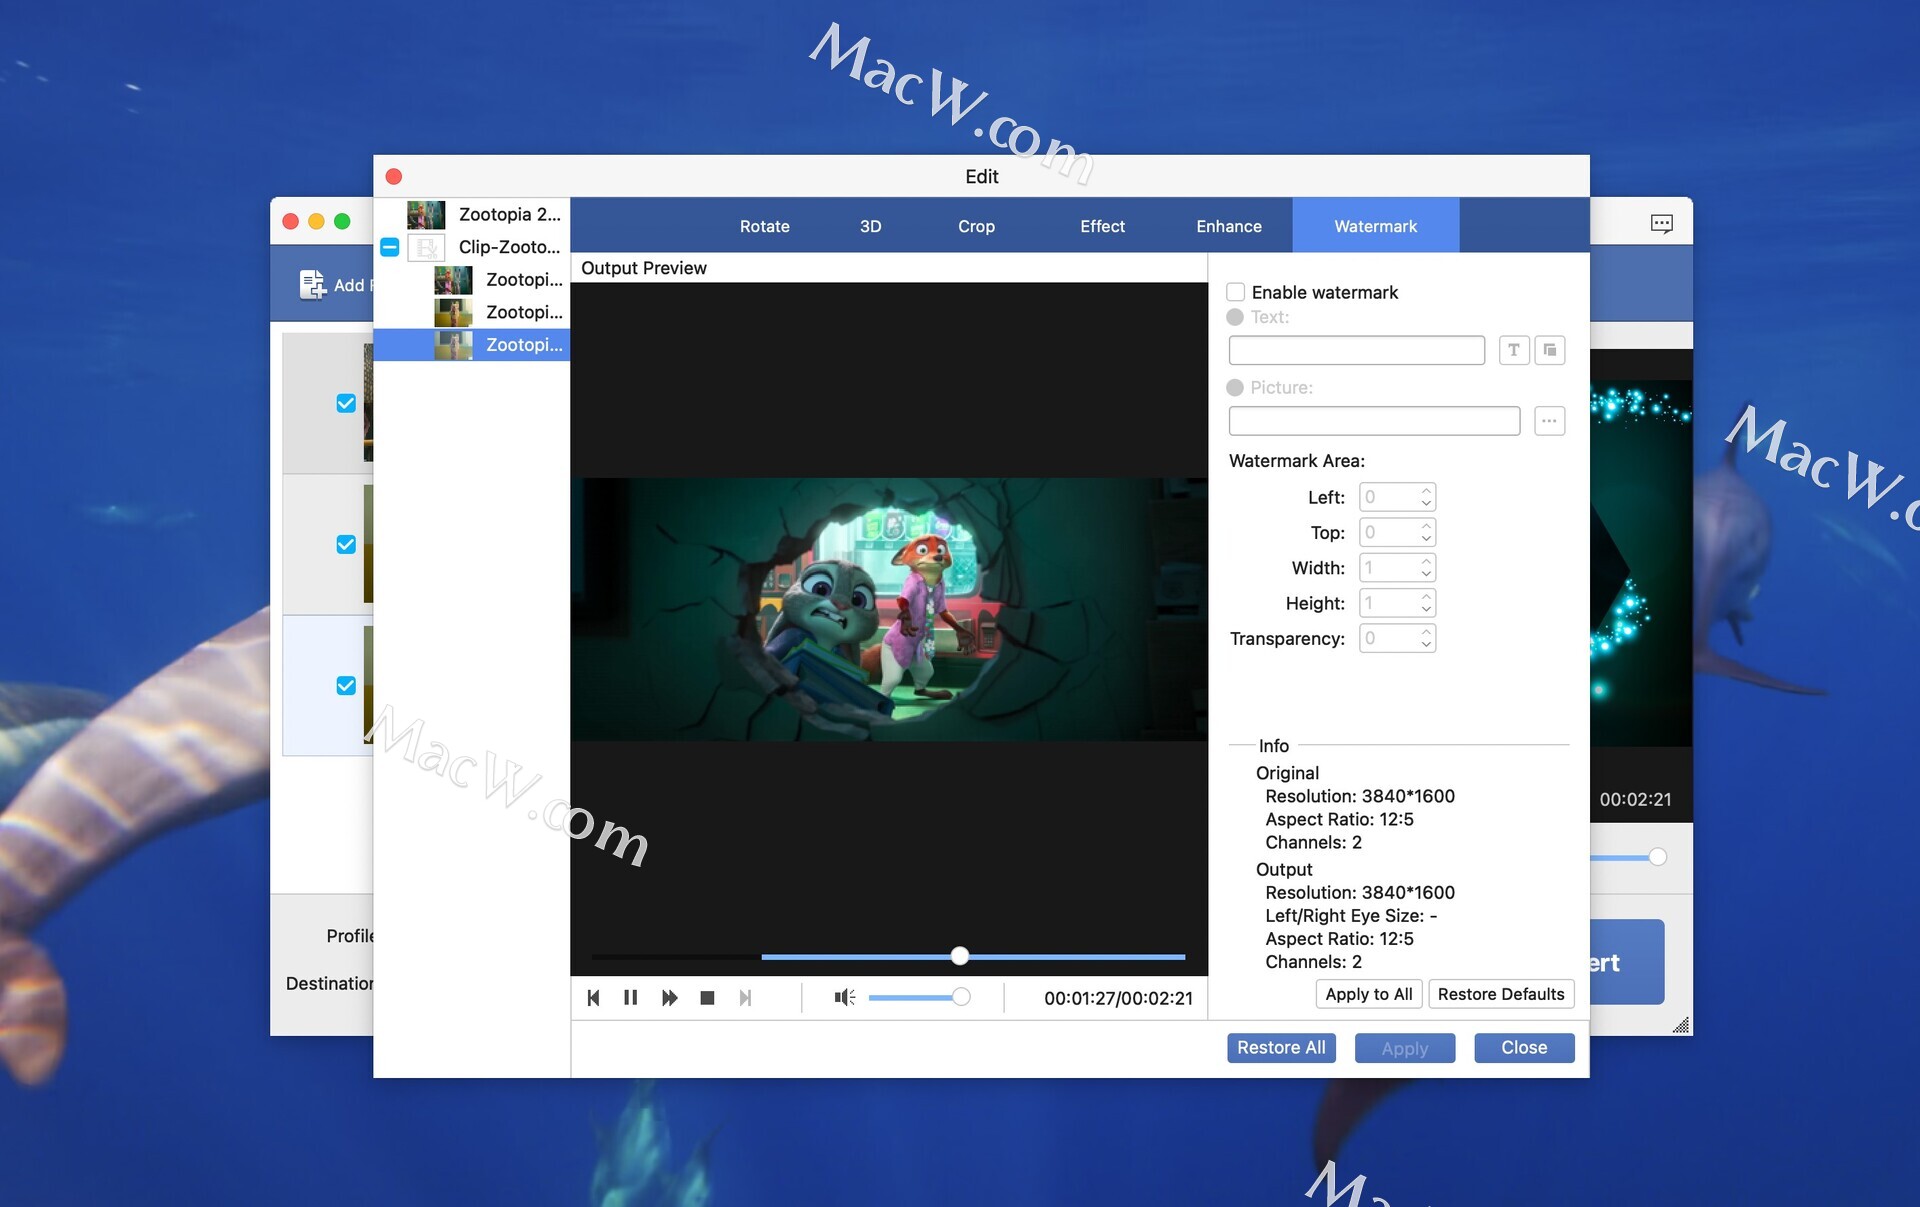1920x1207 pixels.
Task: Collapse the Clip-Zooto tree item checkbox
Action: 390,247
